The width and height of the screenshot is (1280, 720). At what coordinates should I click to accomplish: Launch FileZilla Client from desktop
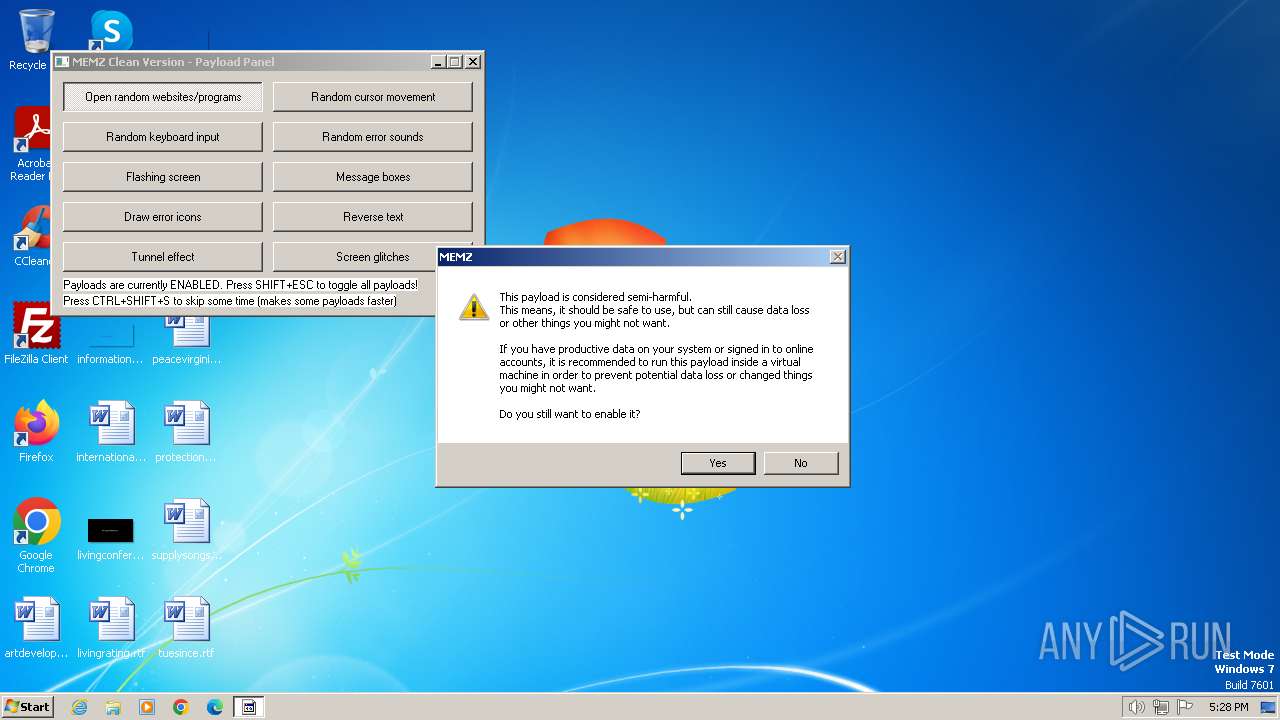point(36,333)
